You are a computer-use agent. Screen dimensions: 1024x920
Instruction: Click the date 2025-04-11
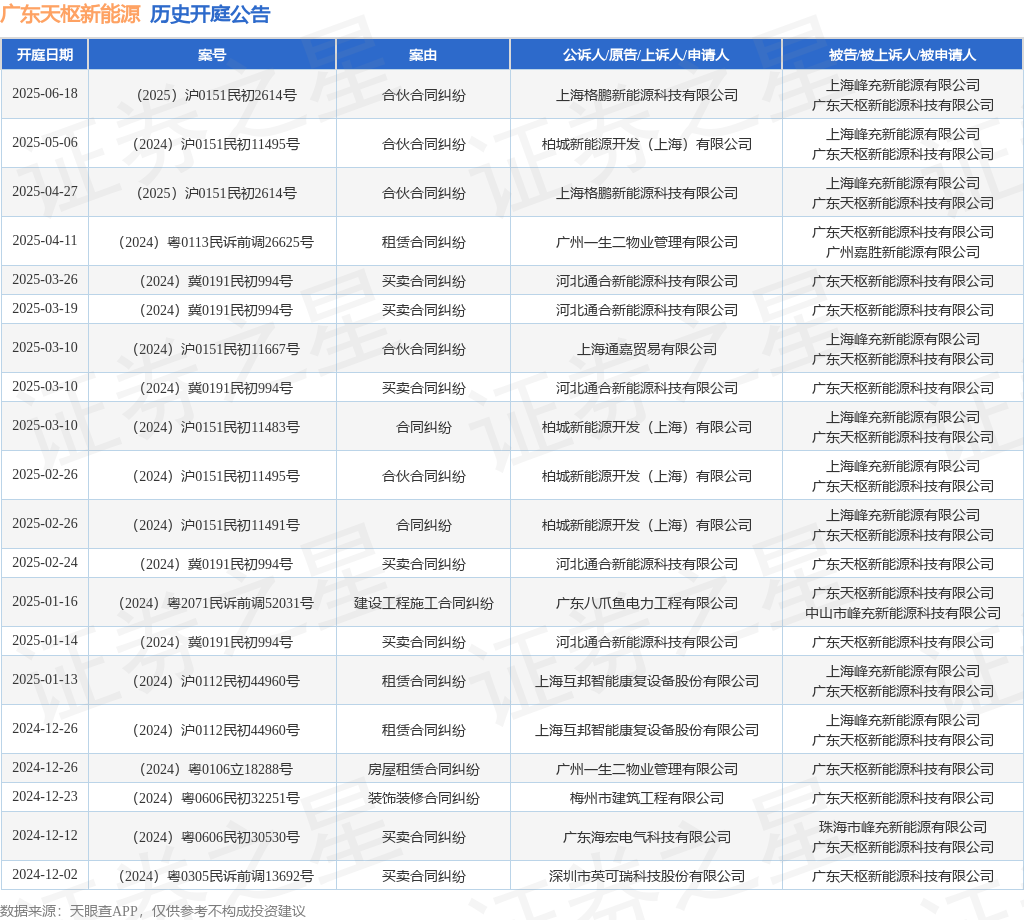click(45, 240)
